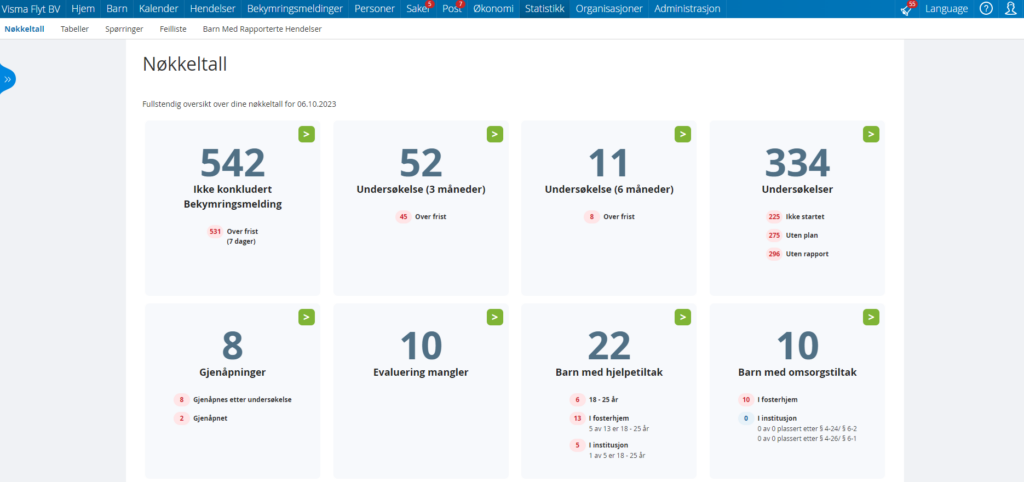Go to the Økonomi menu
This screenshot has width=1024, height=482.
tap(494, 9)
